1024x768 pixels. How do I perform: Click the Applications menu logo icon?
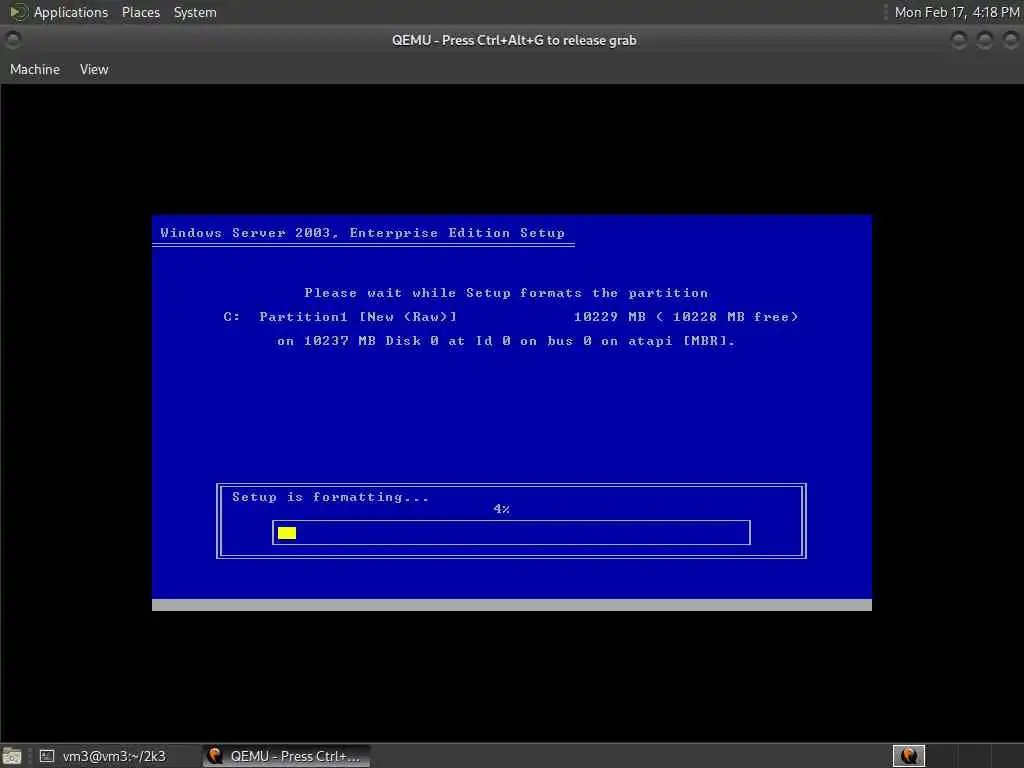(18, 12)
